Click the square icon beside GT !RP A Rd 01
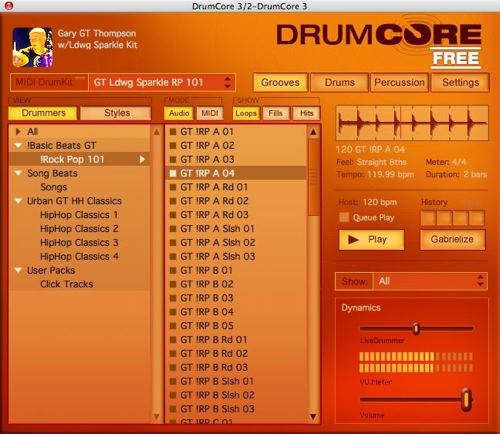The height and width of the screenshot is (434, 500). pyautogui.click(x=173, y=187)
